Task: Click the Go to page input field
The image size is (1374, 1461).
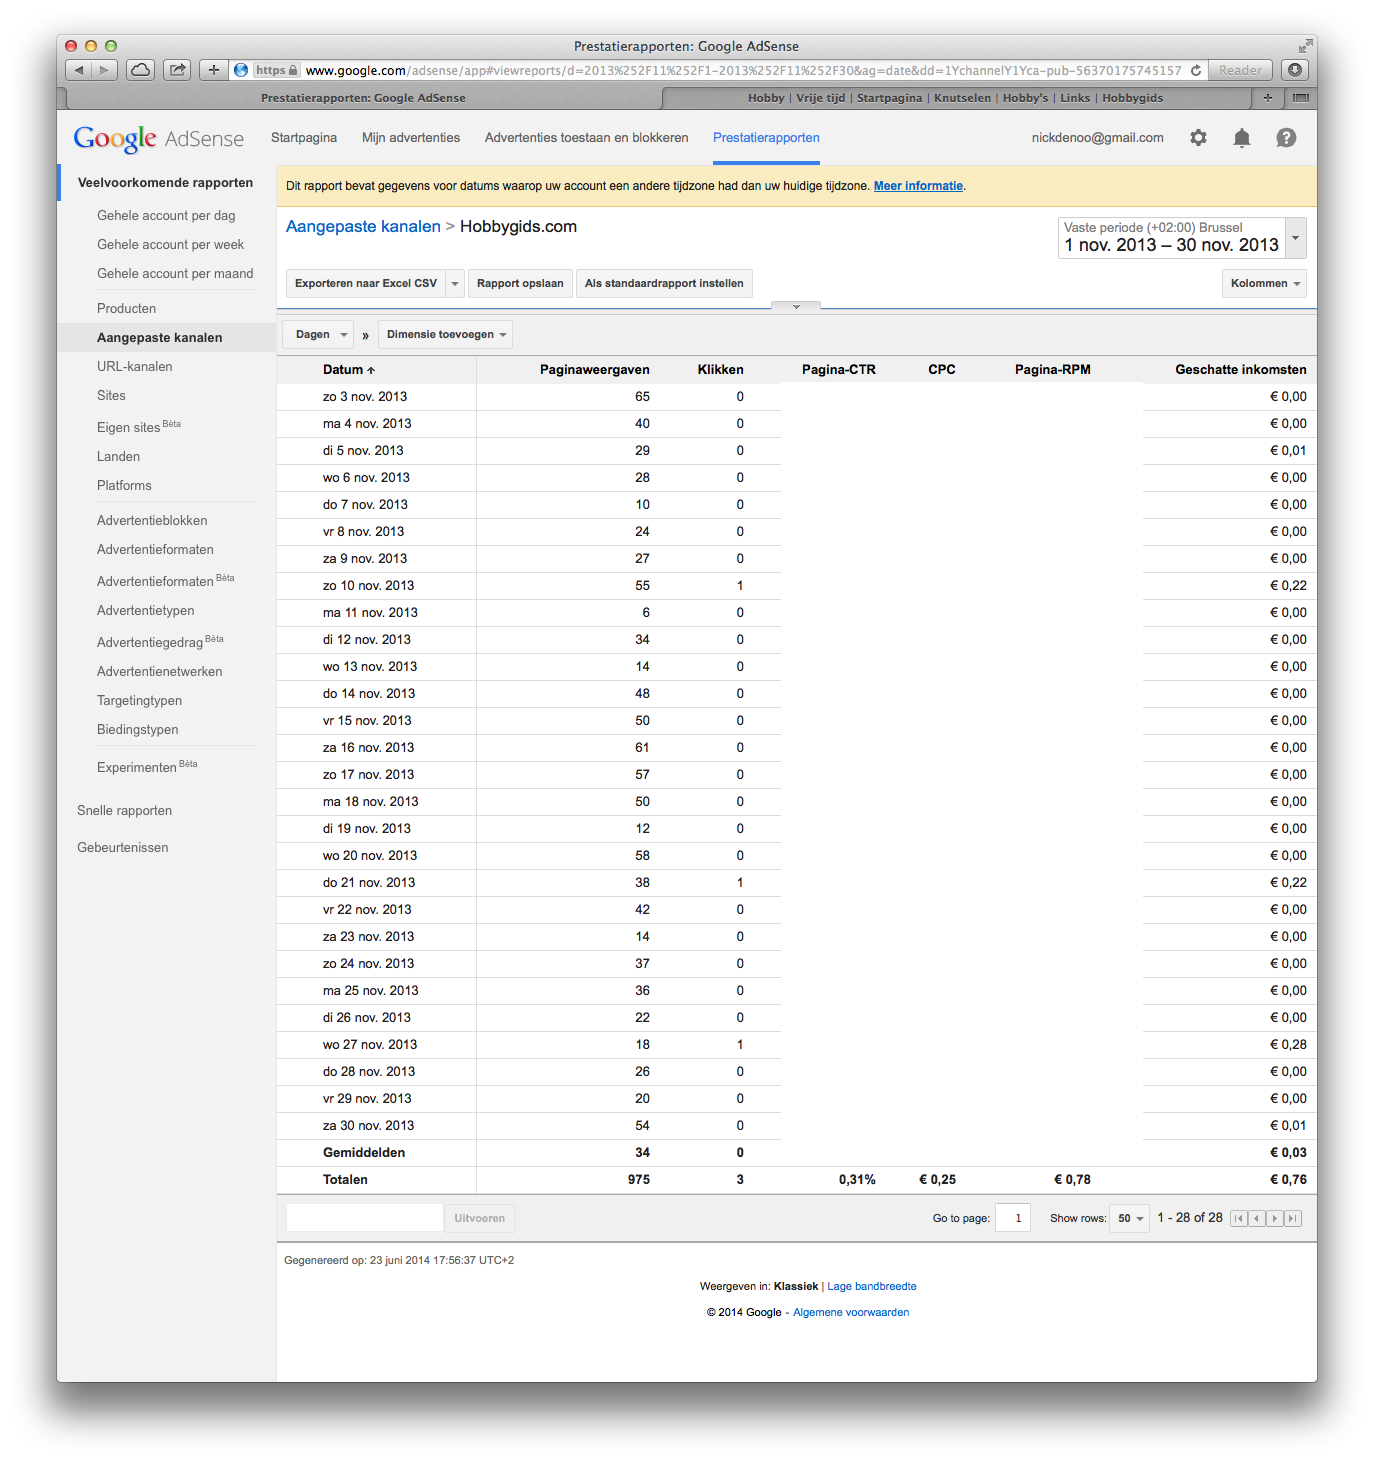Action: click(1013, 1218)
